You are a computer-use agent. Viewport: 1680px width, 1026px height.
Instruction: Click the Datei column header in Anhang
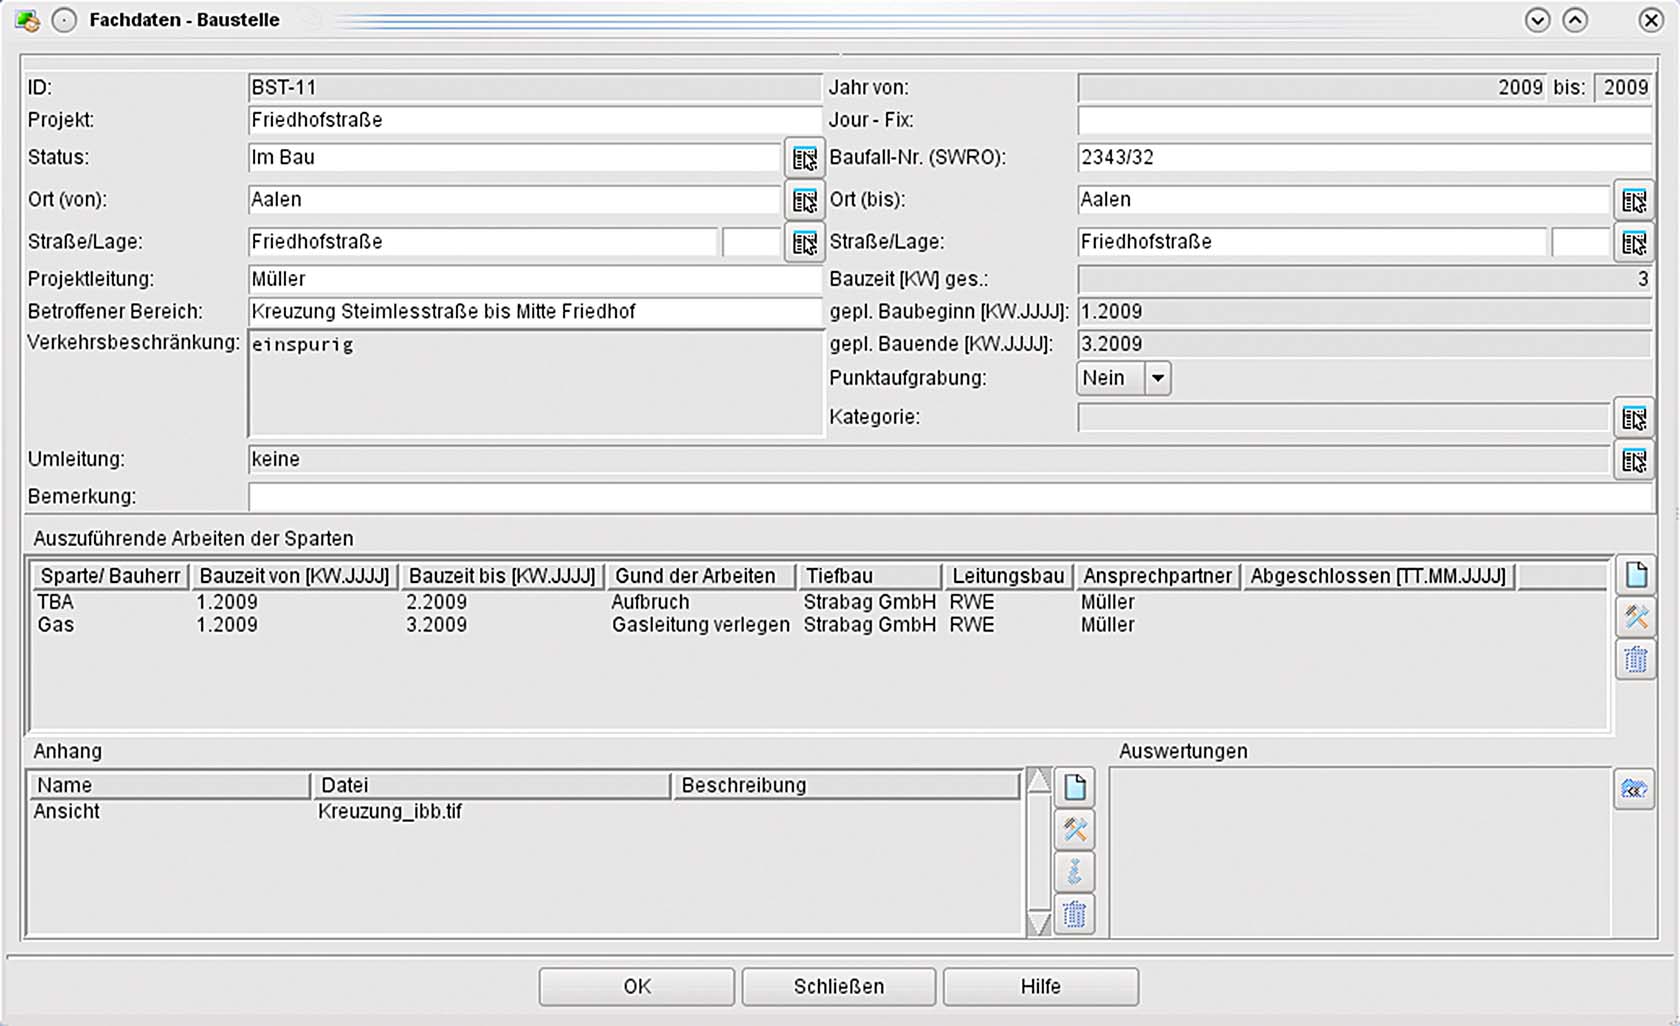point(490,785)
